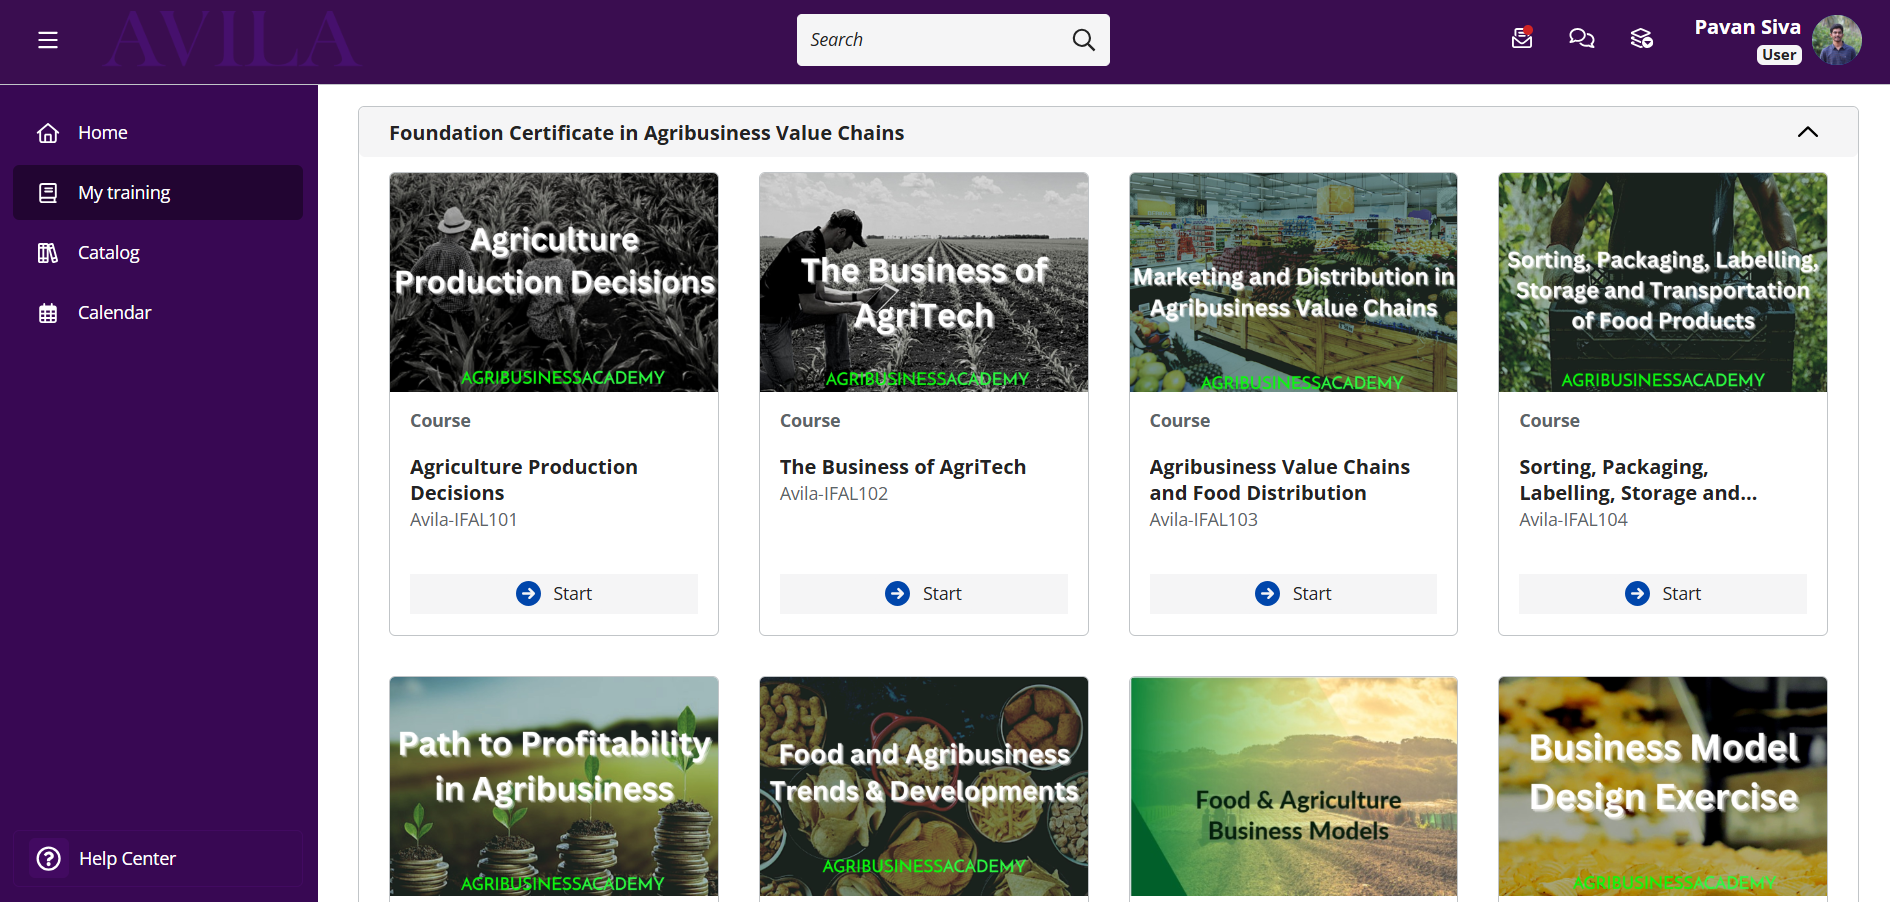Image resolution: width=1890 pixels, height=902 pixels.
Task: Click the search magnifier icon
Action: (1083, 40)
